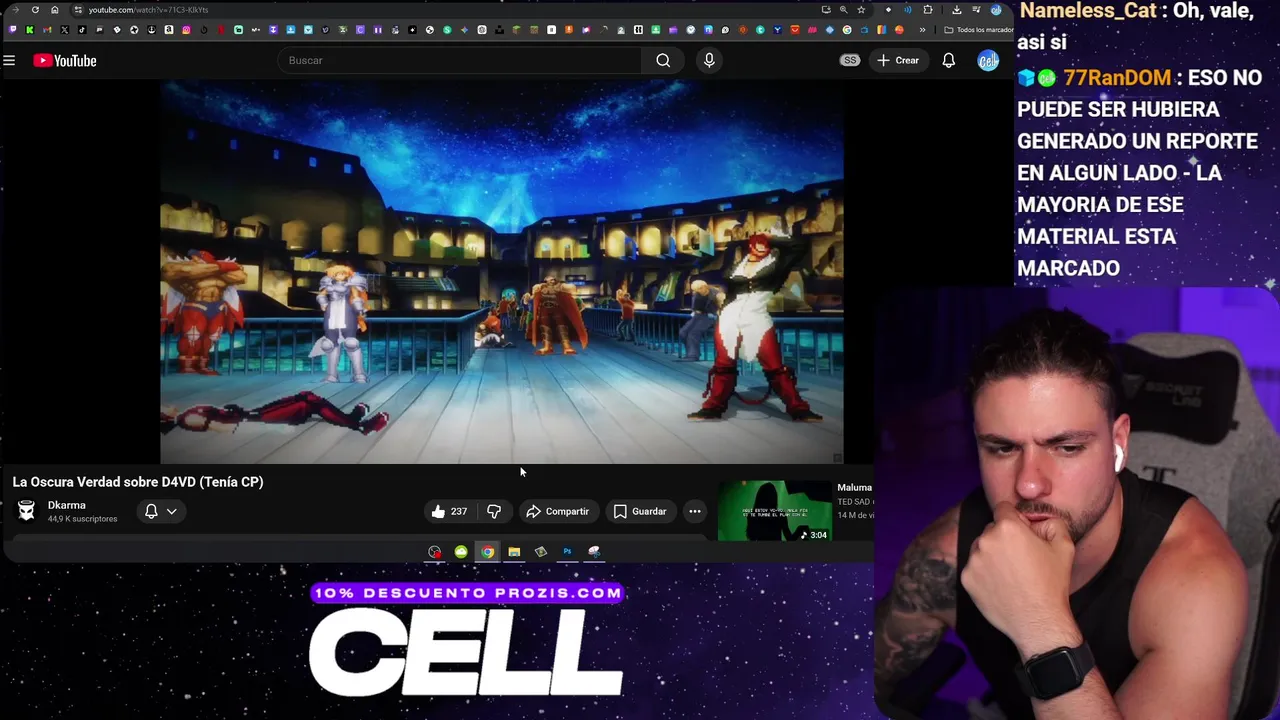This screenshot has height=720, width=1280.
Task: Open the Gmail bookmark in bookmarks bar
Action: pos(47,30)
